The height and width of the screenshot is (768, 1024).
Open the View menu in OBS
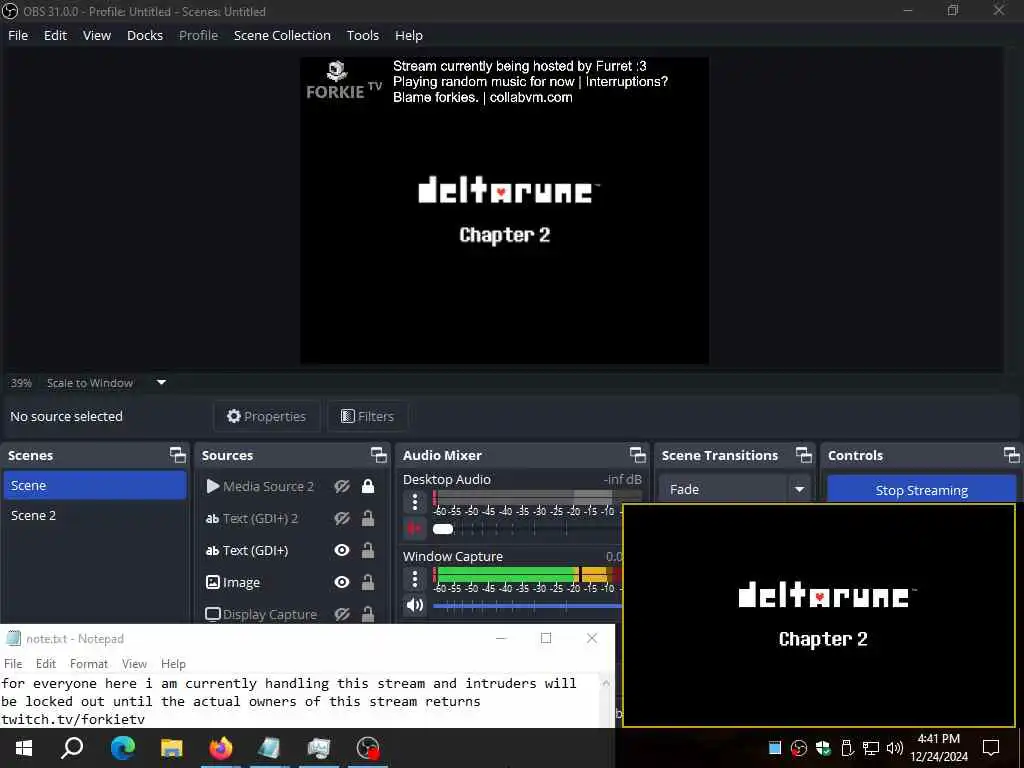click(x=97, y=35)
